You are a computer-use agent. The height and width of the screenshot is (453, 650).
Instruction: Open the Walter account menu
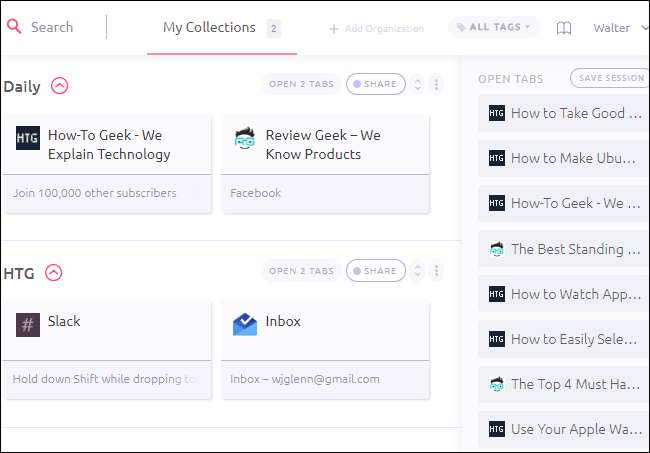620,28
